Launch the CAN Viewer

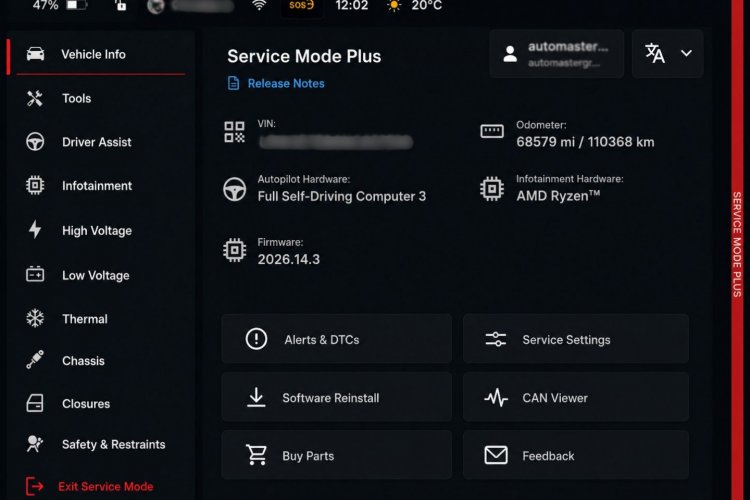(576, 397)
